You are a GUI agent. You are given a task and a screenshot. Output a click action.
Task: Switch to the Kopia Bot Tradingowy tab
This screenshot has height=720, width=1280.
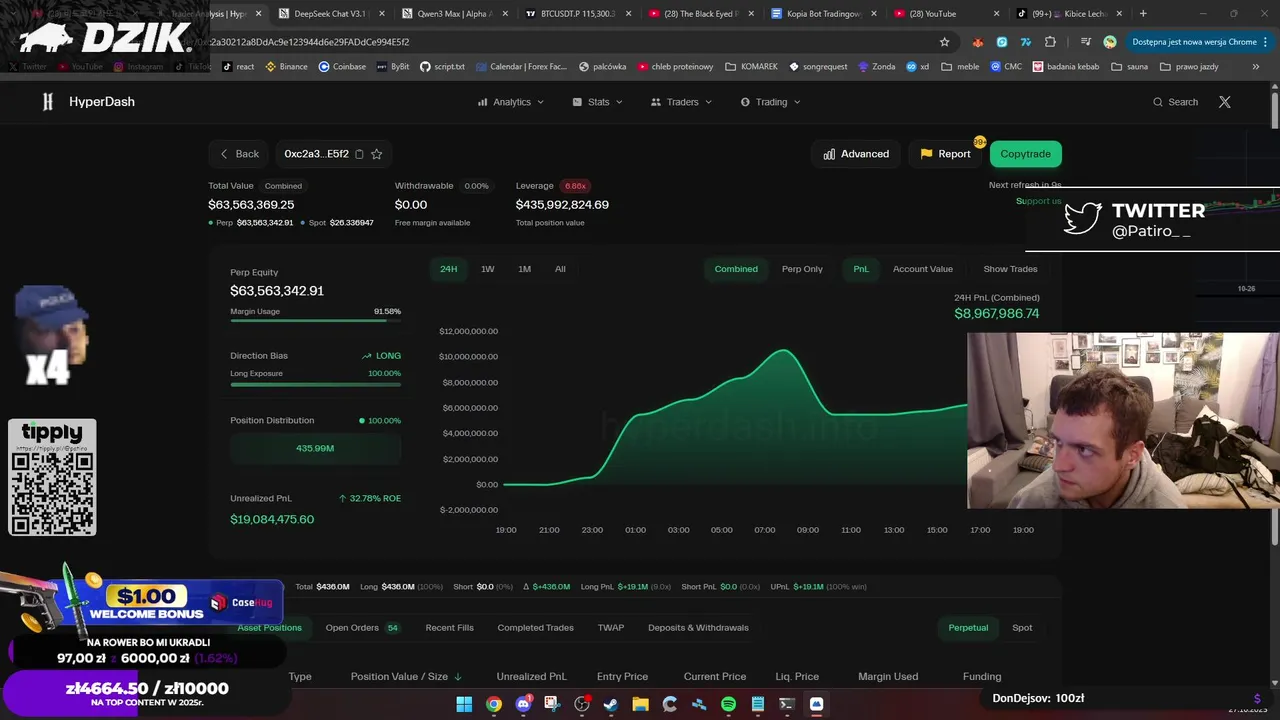coord(822,14)
